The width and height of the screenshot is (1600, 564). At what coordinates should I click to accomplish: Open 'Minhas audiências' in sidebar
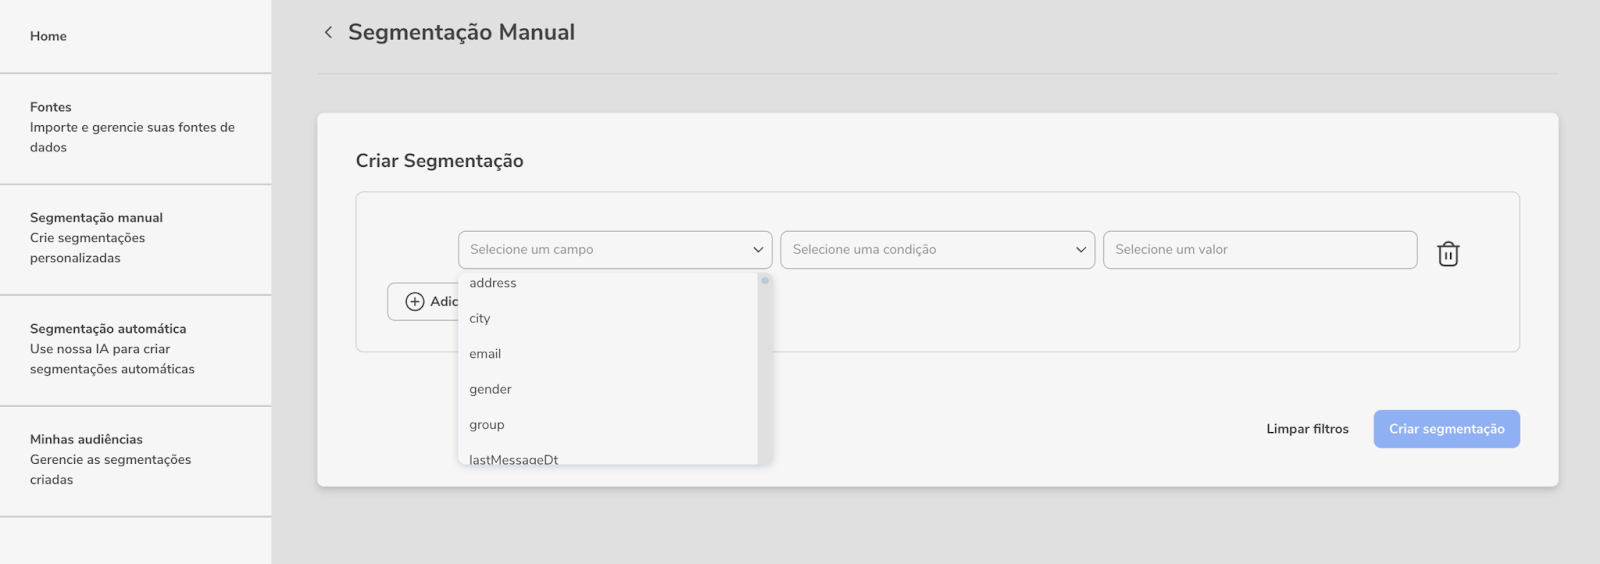coord(135,461)
